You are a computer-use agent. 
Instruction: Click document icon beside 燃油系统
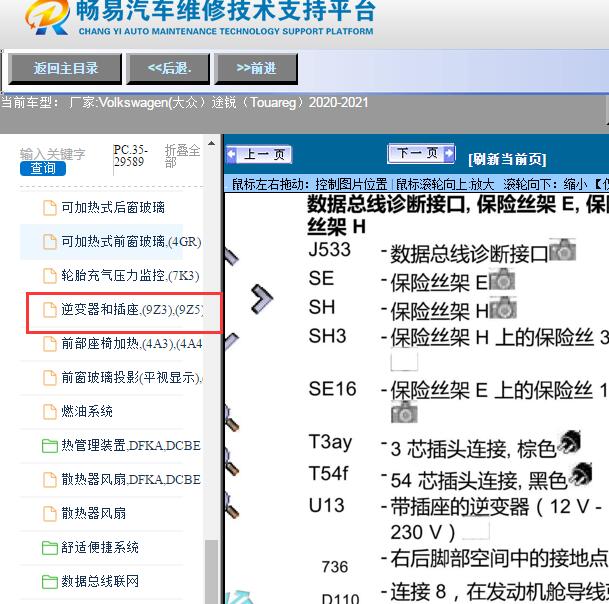pos(49,411)
